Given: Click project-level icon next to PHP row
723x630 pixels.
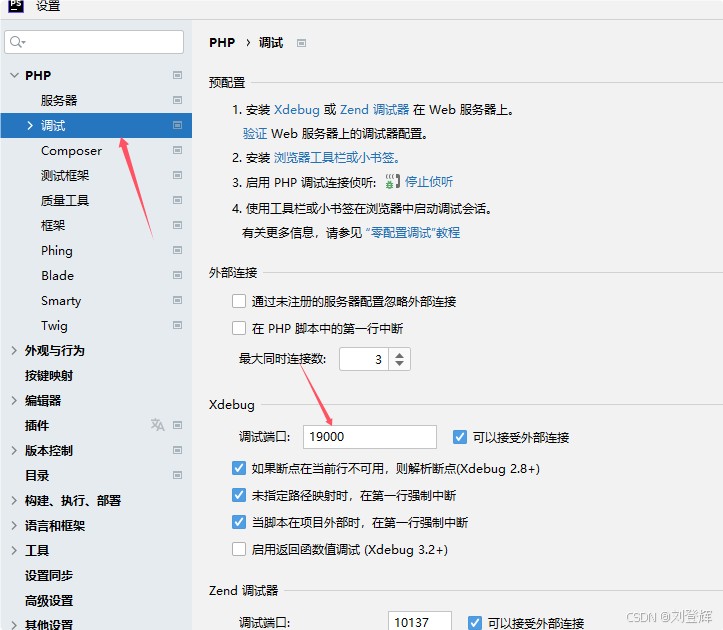Looking at the screenshot, I should [x=177, y=75].
